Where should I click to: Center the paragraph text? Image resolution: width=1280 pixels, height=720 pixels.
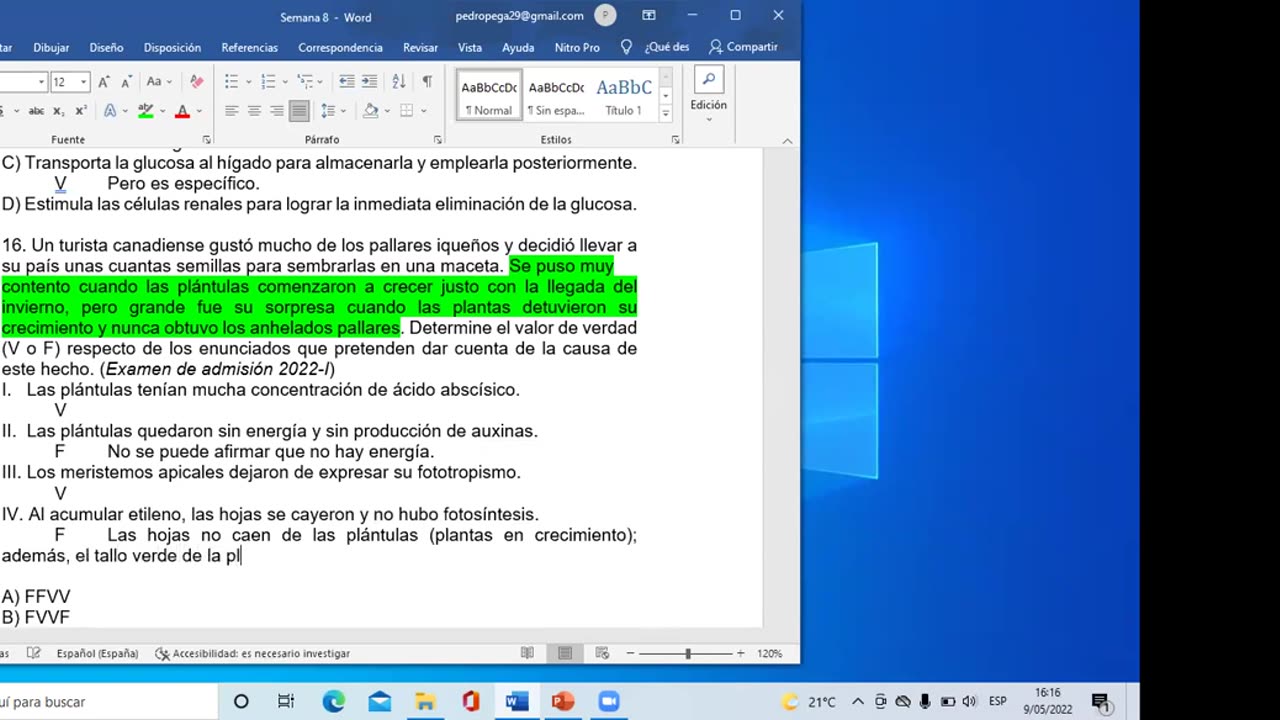[254, 111]
